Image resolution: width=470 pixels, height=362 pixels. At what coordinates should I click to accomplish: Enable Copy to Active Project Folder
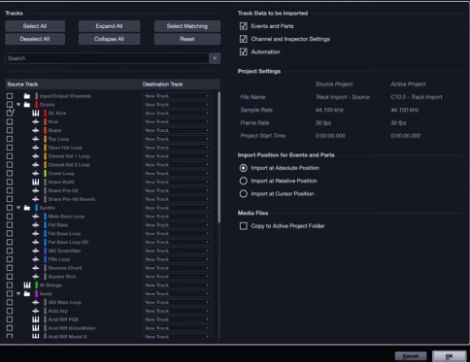(244, 226)
